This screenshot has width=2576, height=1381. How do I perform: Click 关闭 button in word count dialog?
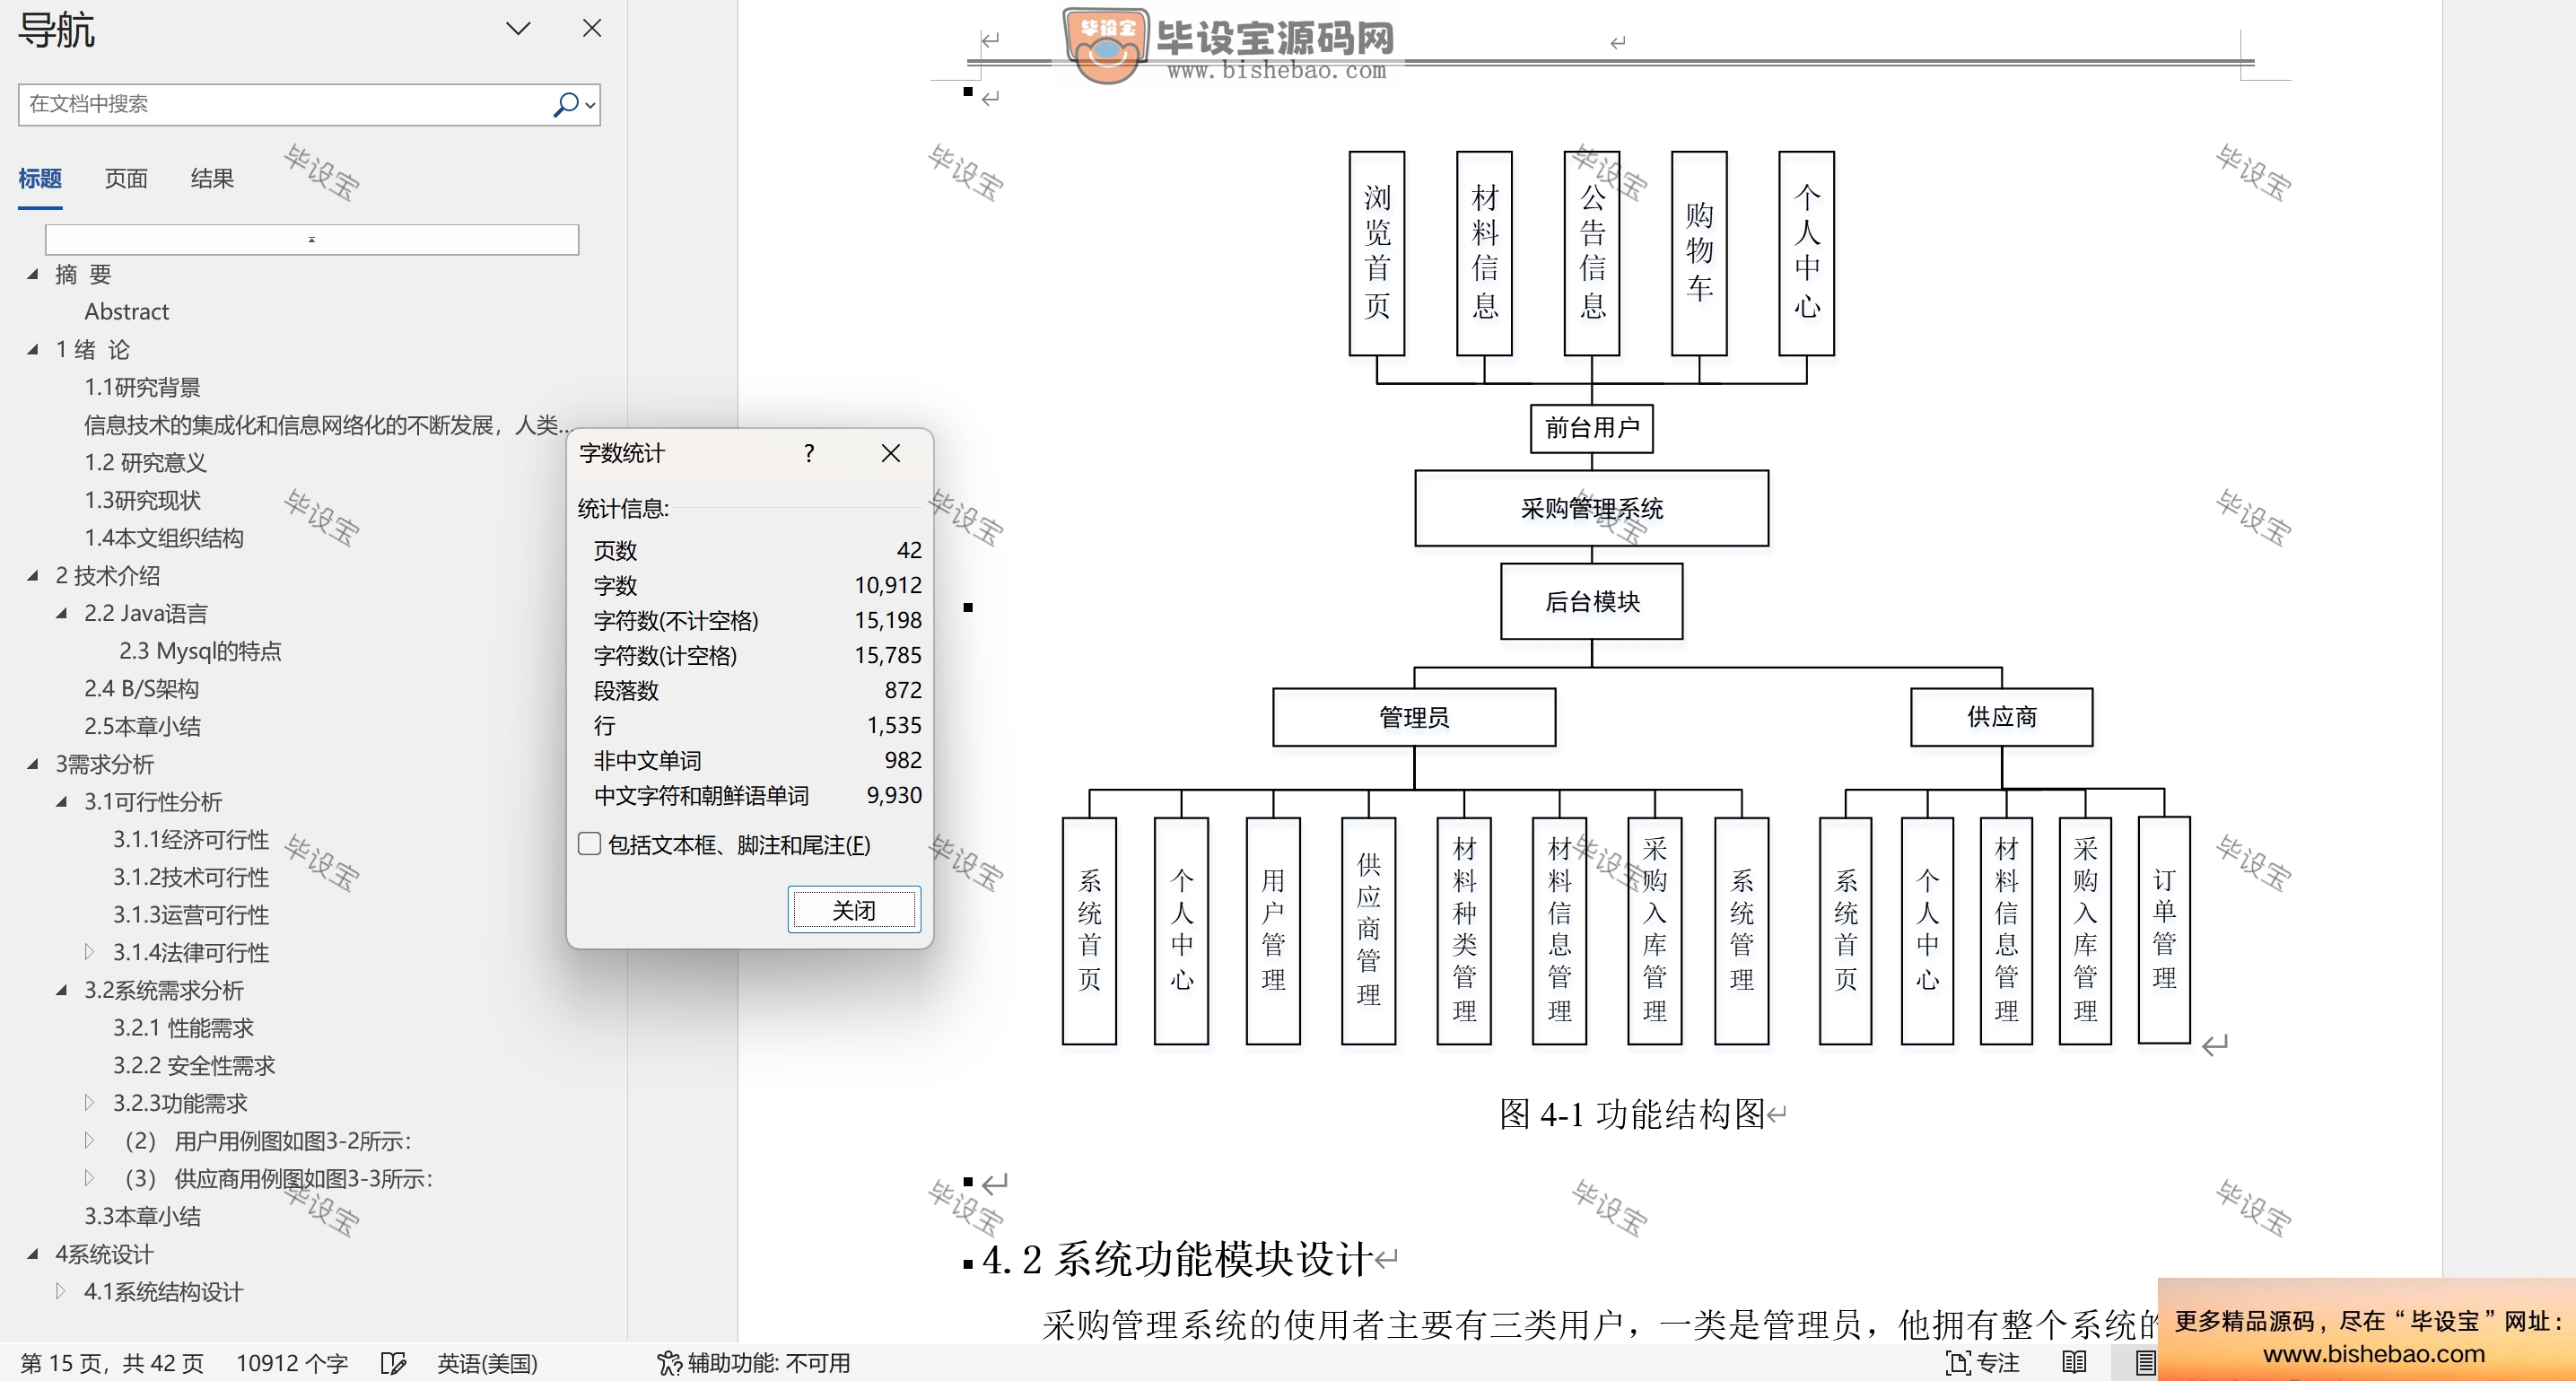(x=854, y=910)
